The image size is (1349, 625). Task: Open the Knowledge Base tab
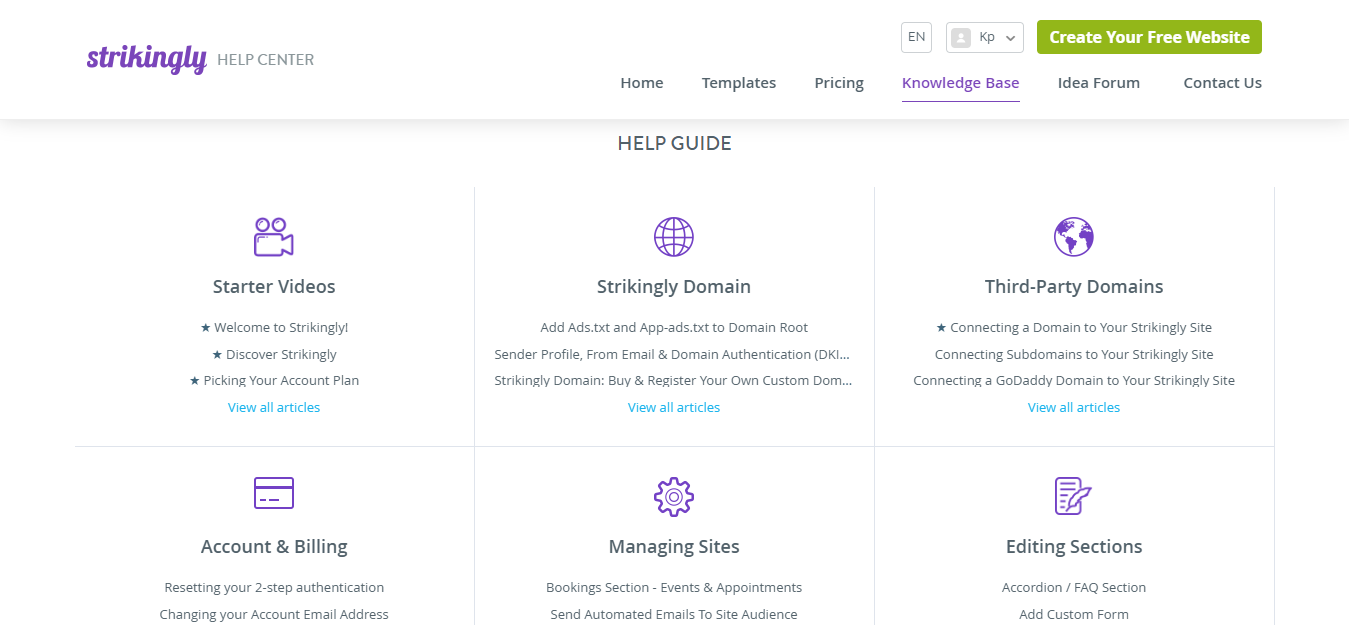pyautogui.click(x=960, y=83)
